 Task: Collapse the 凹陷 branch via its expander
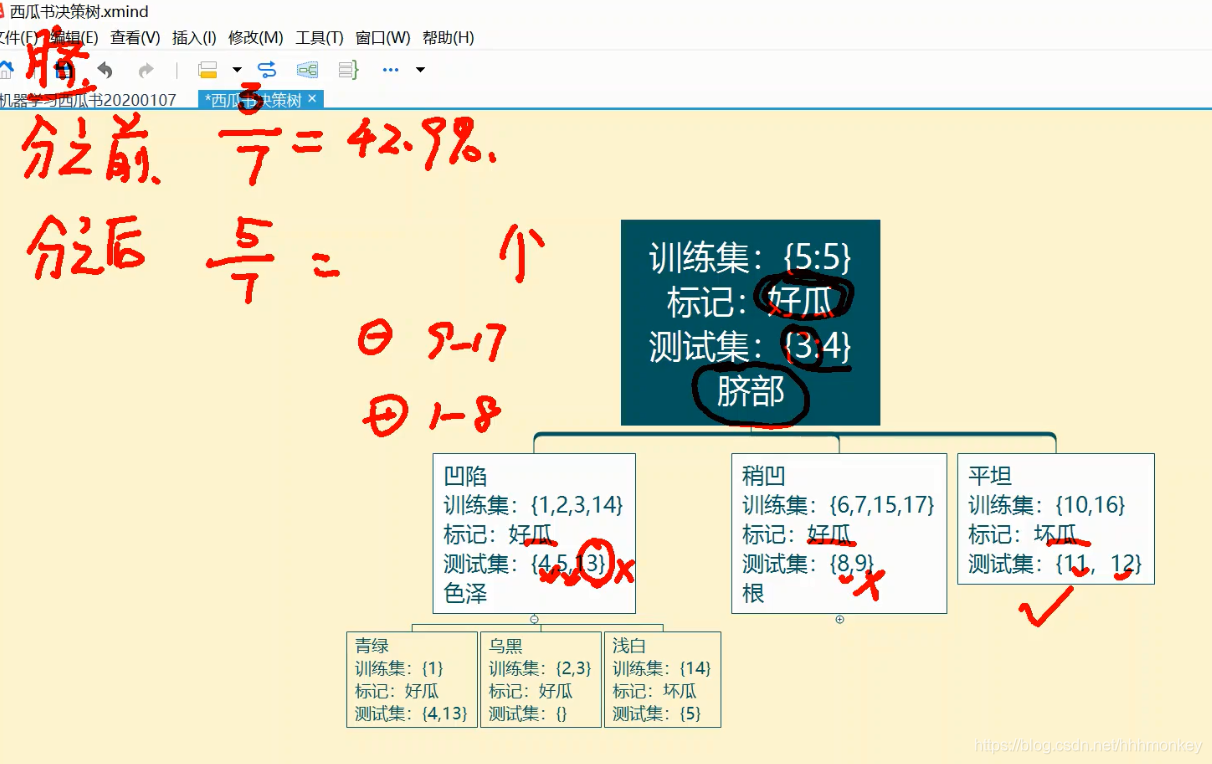pos(534,619)
